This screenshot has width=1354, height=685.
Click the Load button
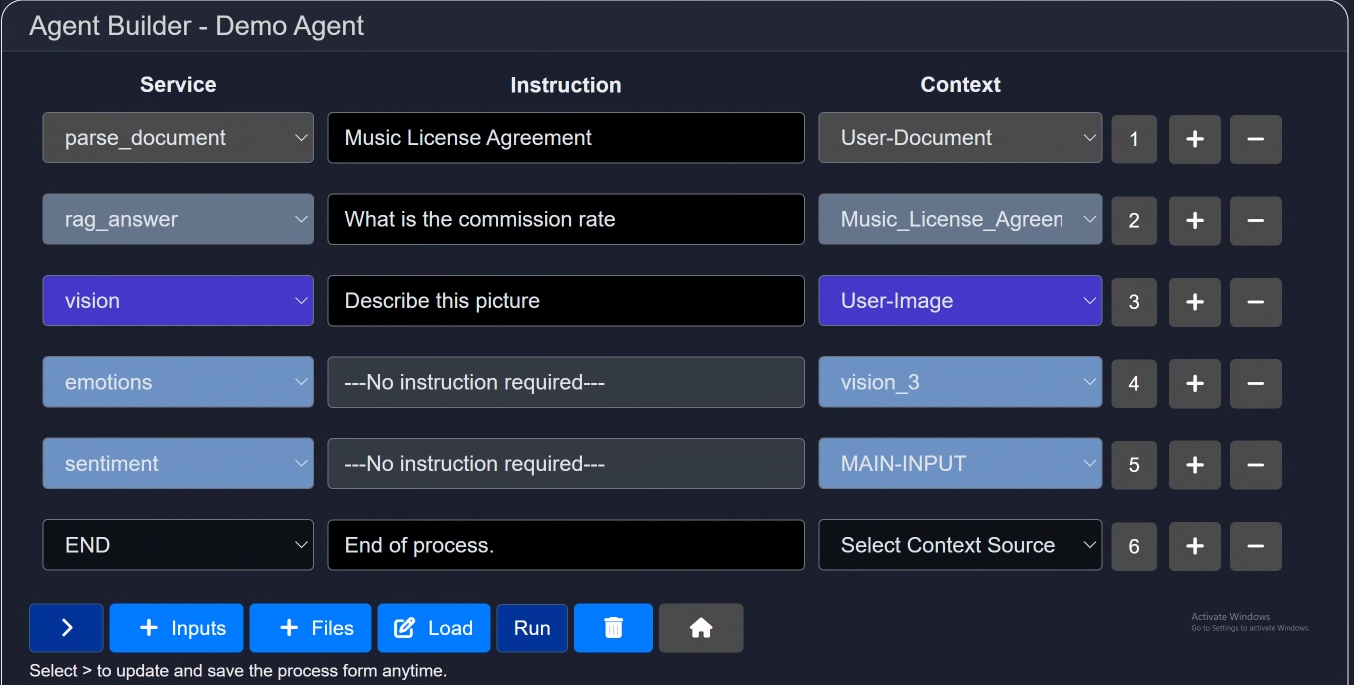[x=434, y=628]
